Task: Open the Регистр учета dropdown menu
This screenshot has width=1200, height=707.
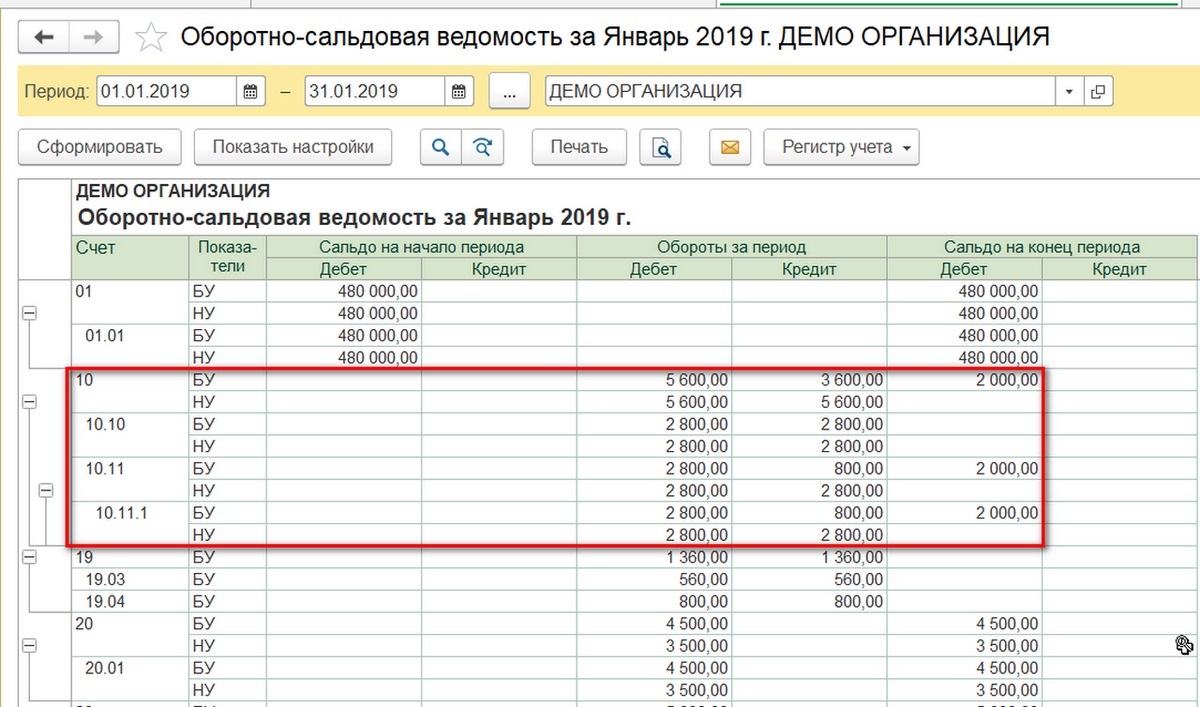Action: [842, 147]
